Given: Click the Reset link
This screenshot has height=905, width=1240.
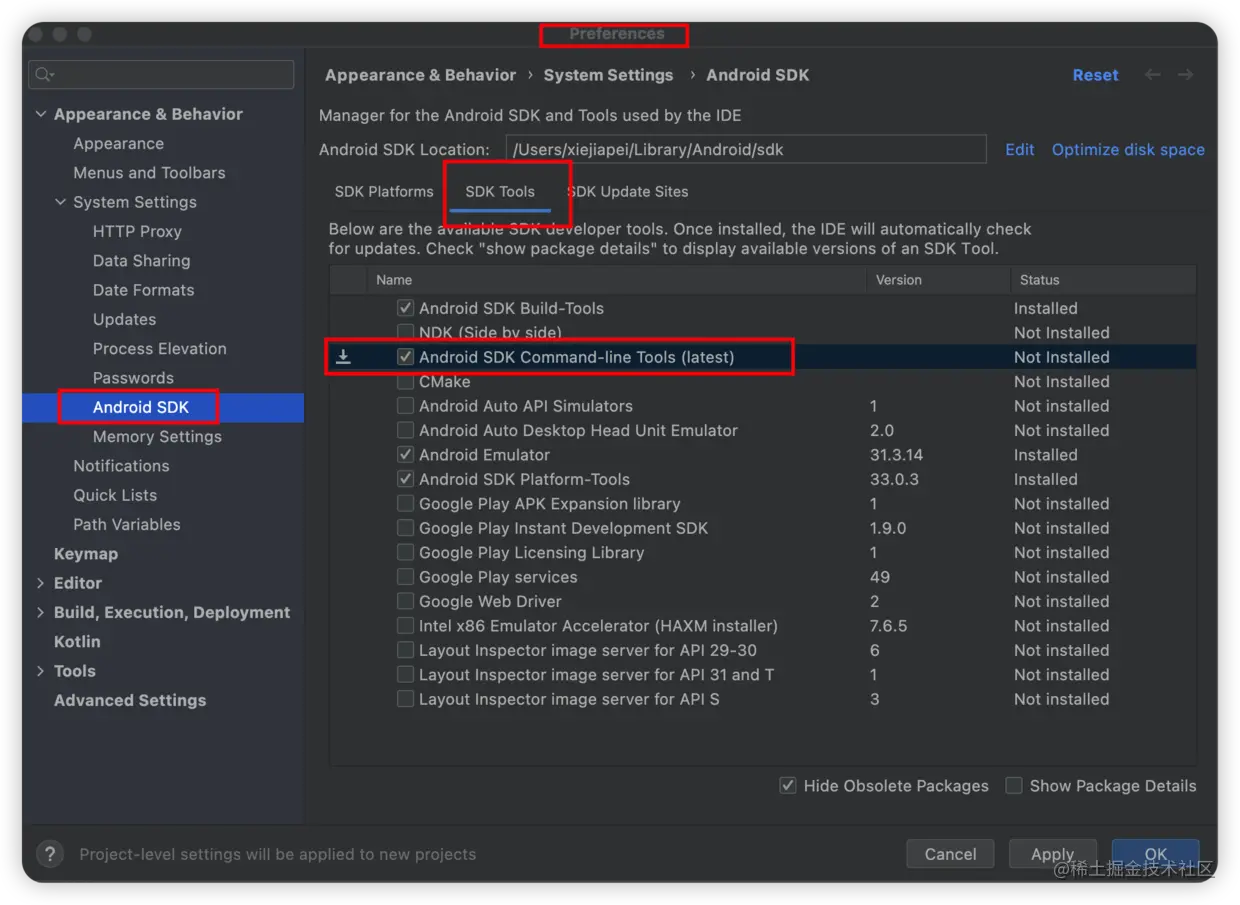Looking at the screenshot, I should click(x=1095, y=75).
